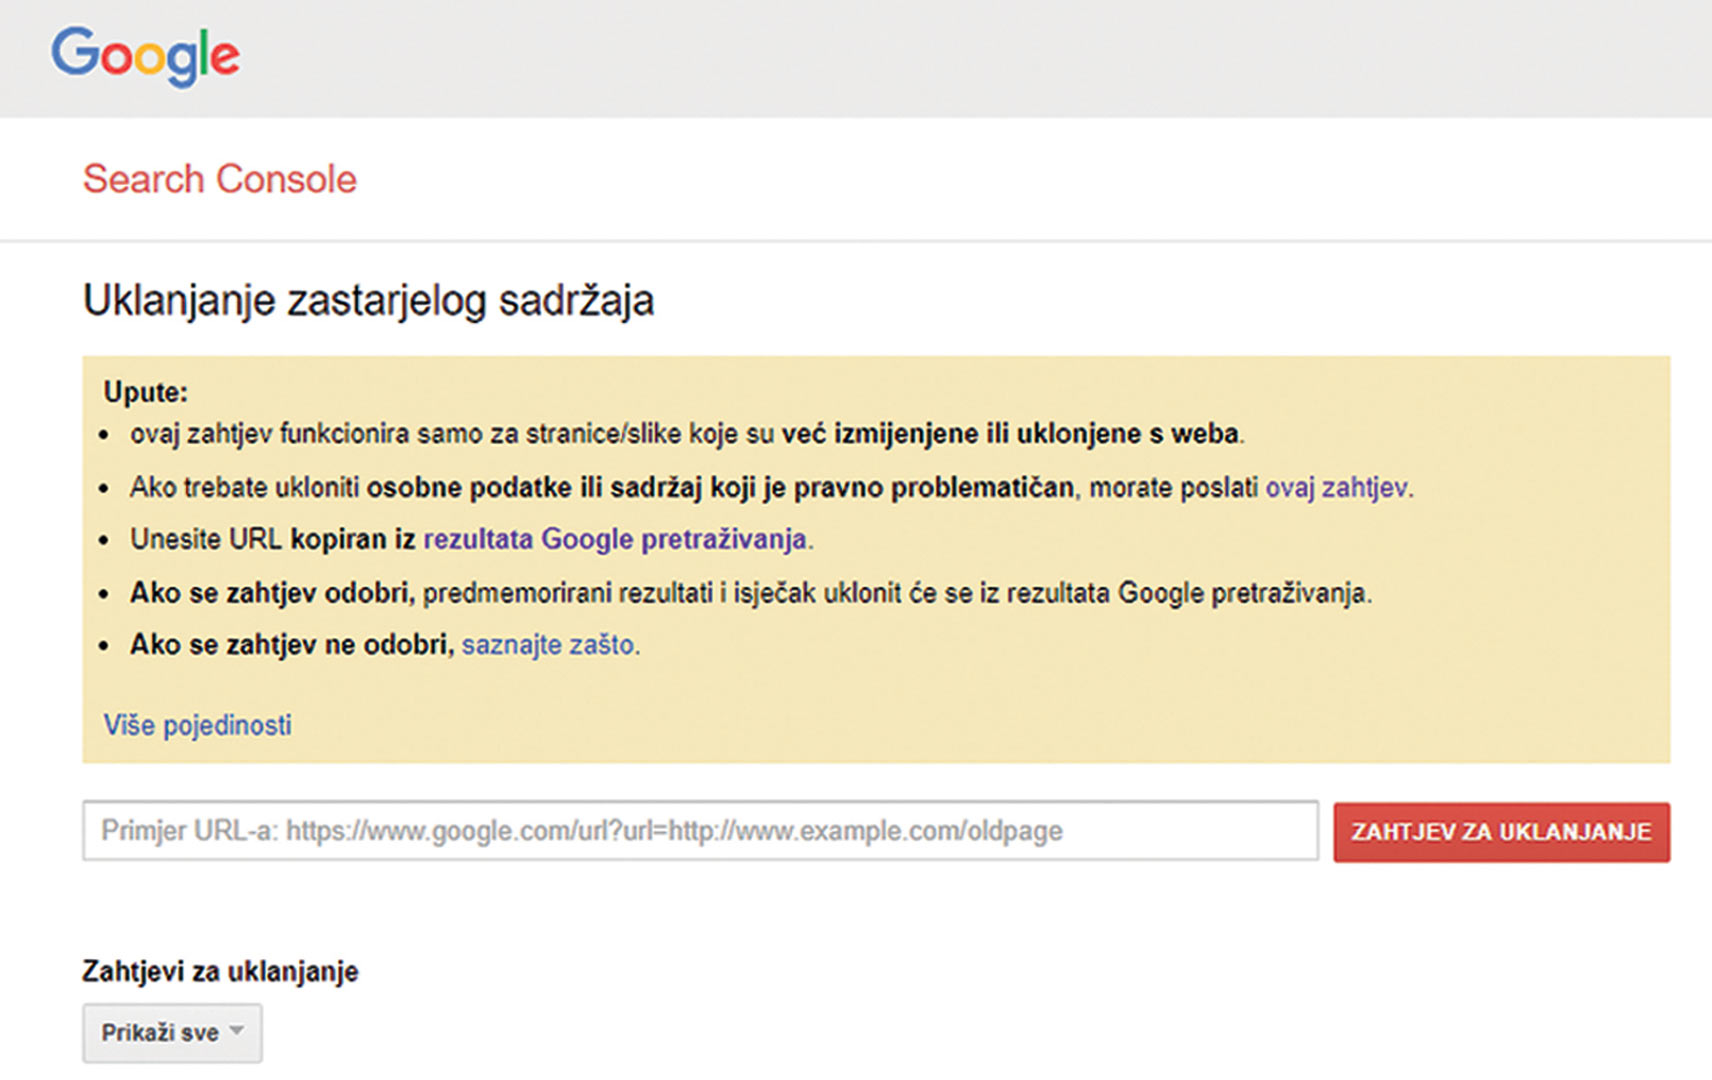The image size is (1712, 1080).
Task: Click text "Ako se zahtjev odobri,"
Action: 271,593
